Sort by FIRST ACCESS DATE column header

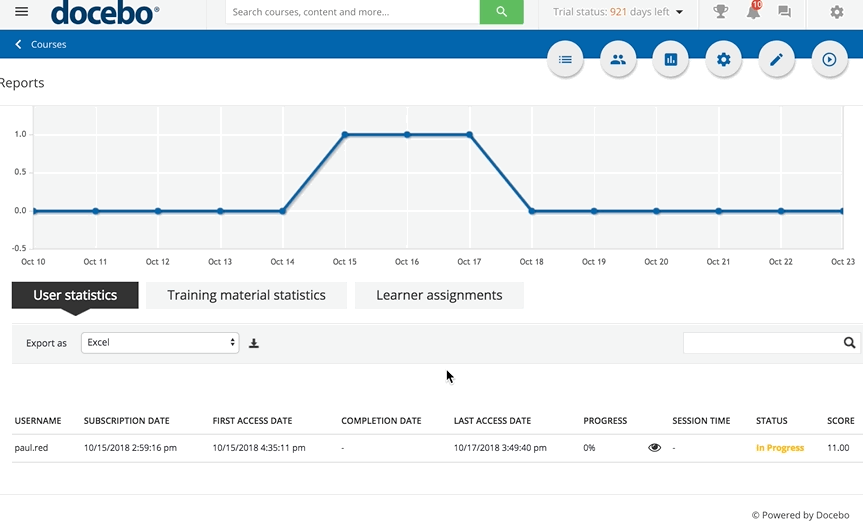pos(252,421)
